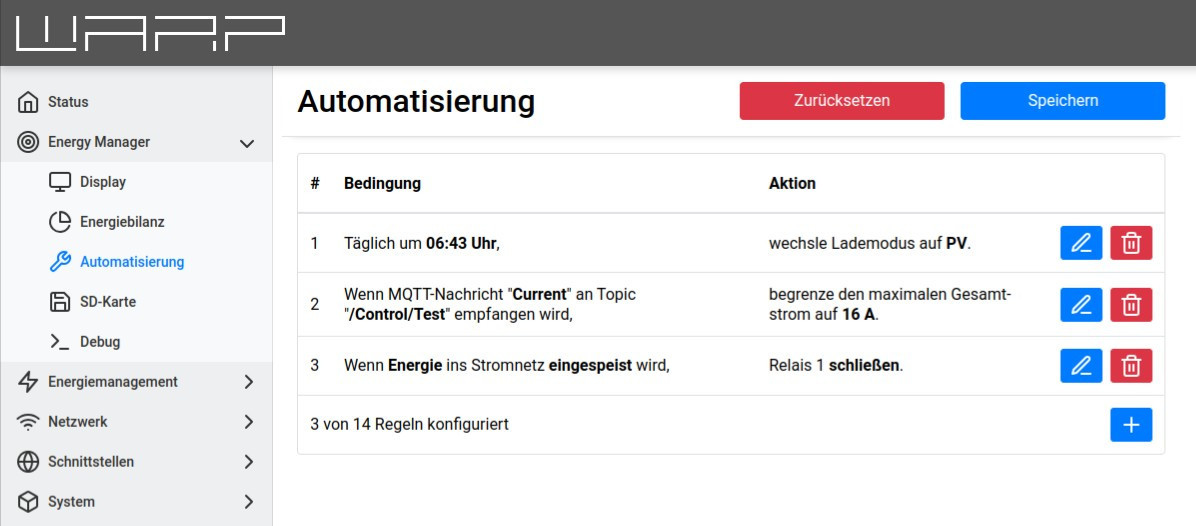Open the Display page

pos(102,182)
